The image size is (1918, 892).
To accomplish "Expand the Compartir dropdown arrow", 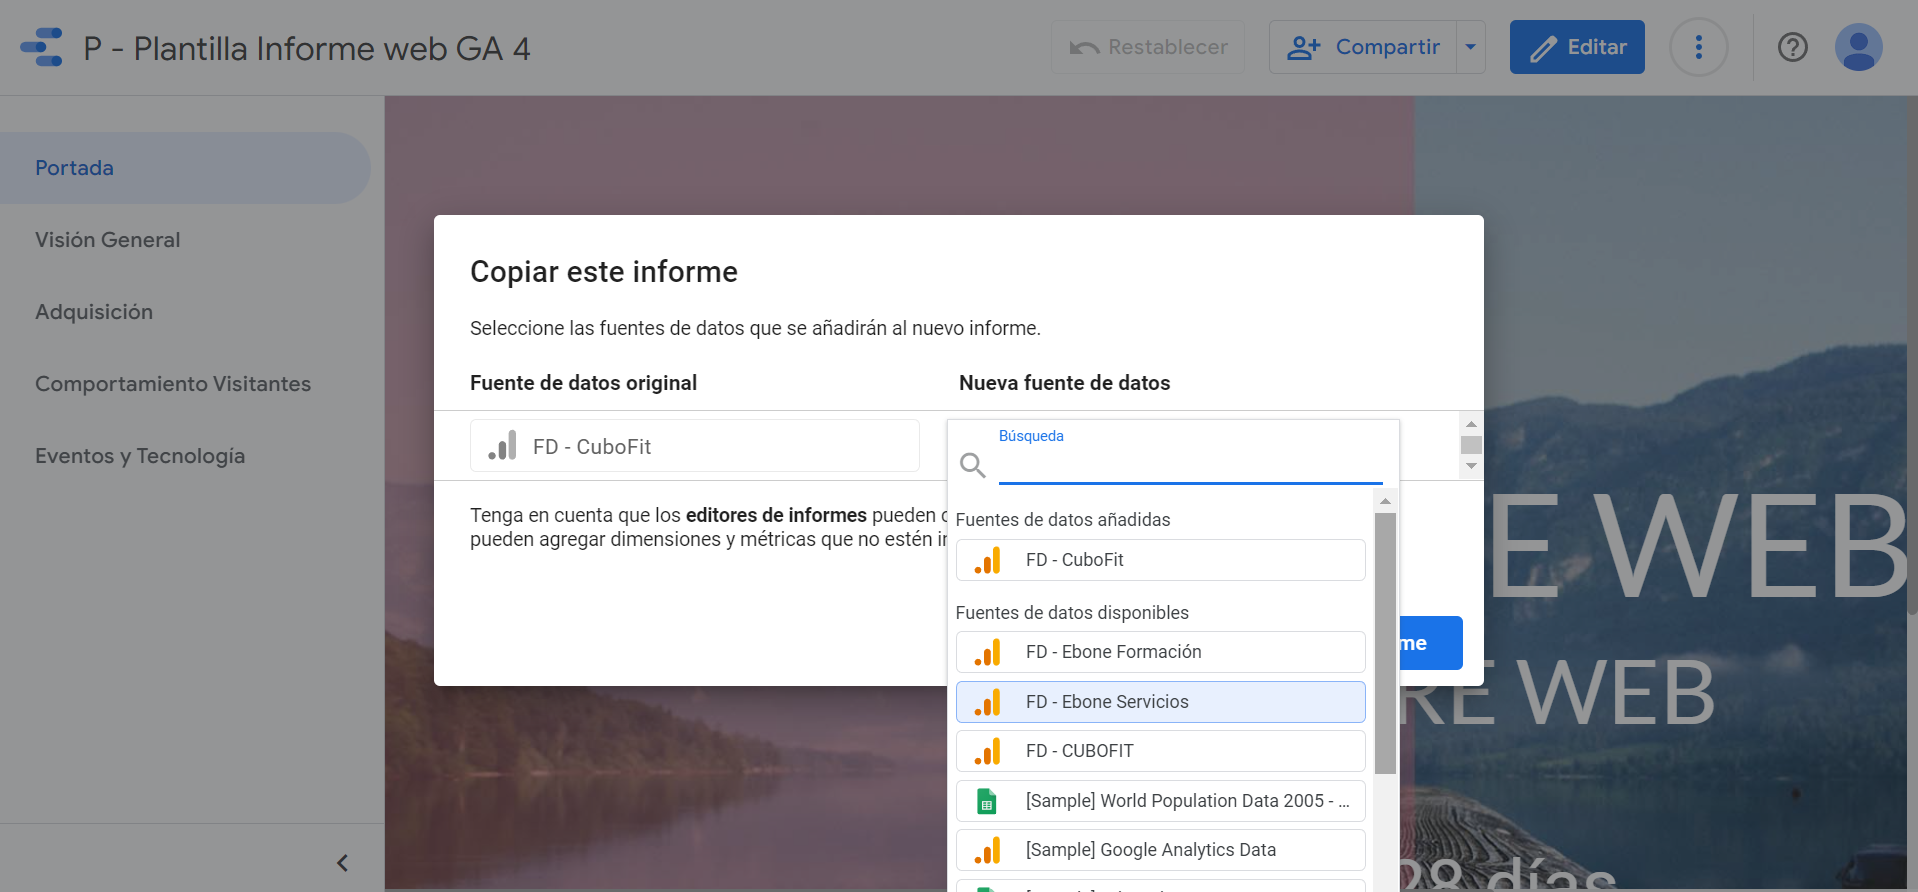I will pyautogui.click(x=1470, y=47).
